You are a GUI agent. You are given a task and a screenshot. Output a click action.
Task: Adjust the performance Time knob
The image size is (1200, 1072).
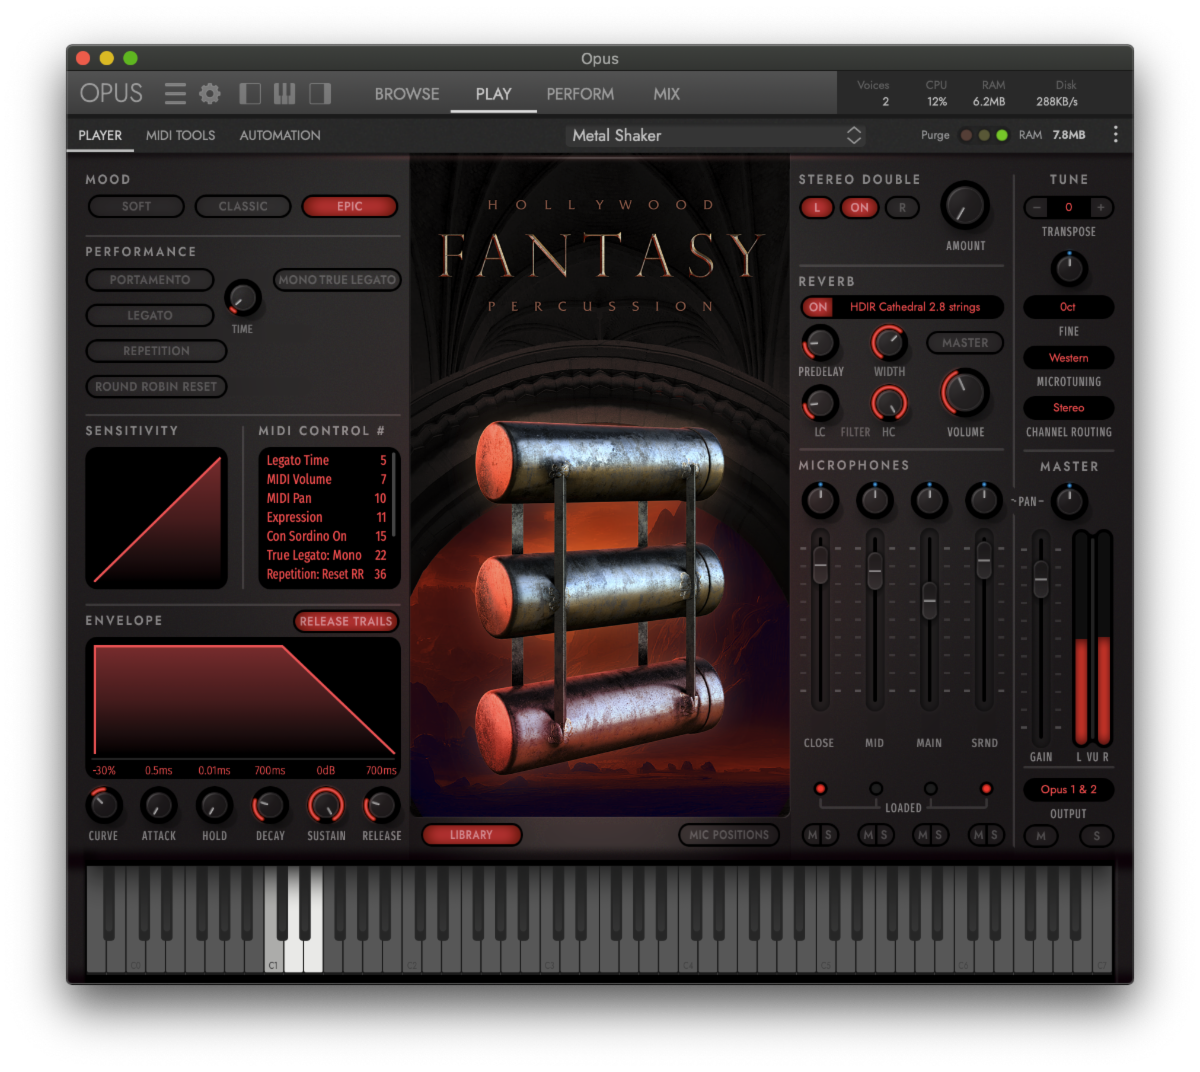click(x=243, y=298)
